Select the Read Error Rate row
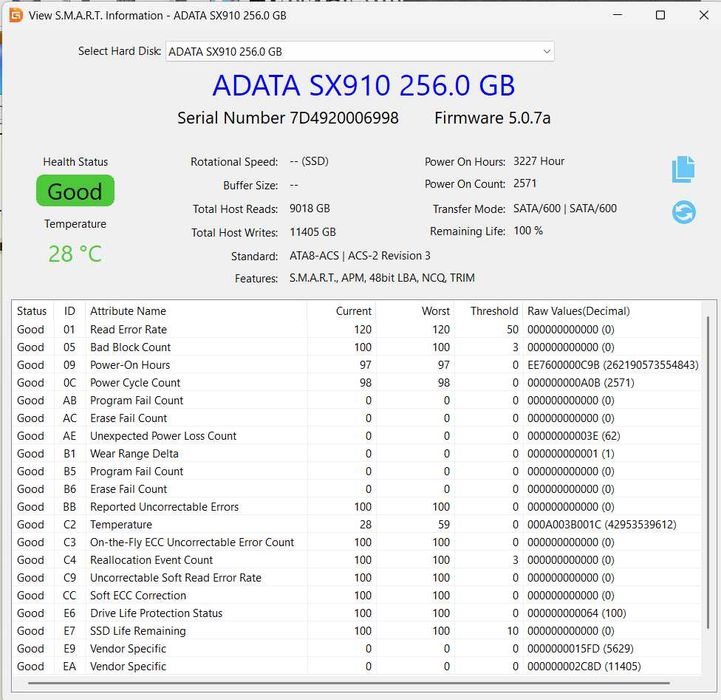 tap(357, 329)
